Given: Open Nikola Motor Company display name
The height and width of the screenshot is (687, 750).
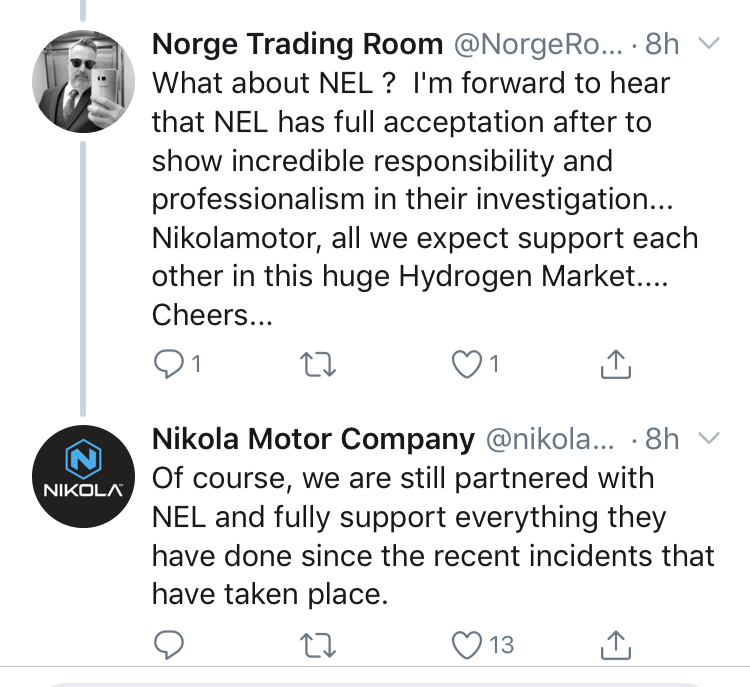Looking at the screenshot, I should click(x=312, y=439).
